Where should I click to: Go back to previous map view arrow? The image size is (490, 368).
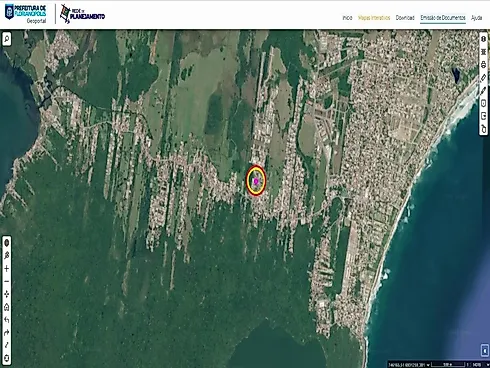pos(7,320)
